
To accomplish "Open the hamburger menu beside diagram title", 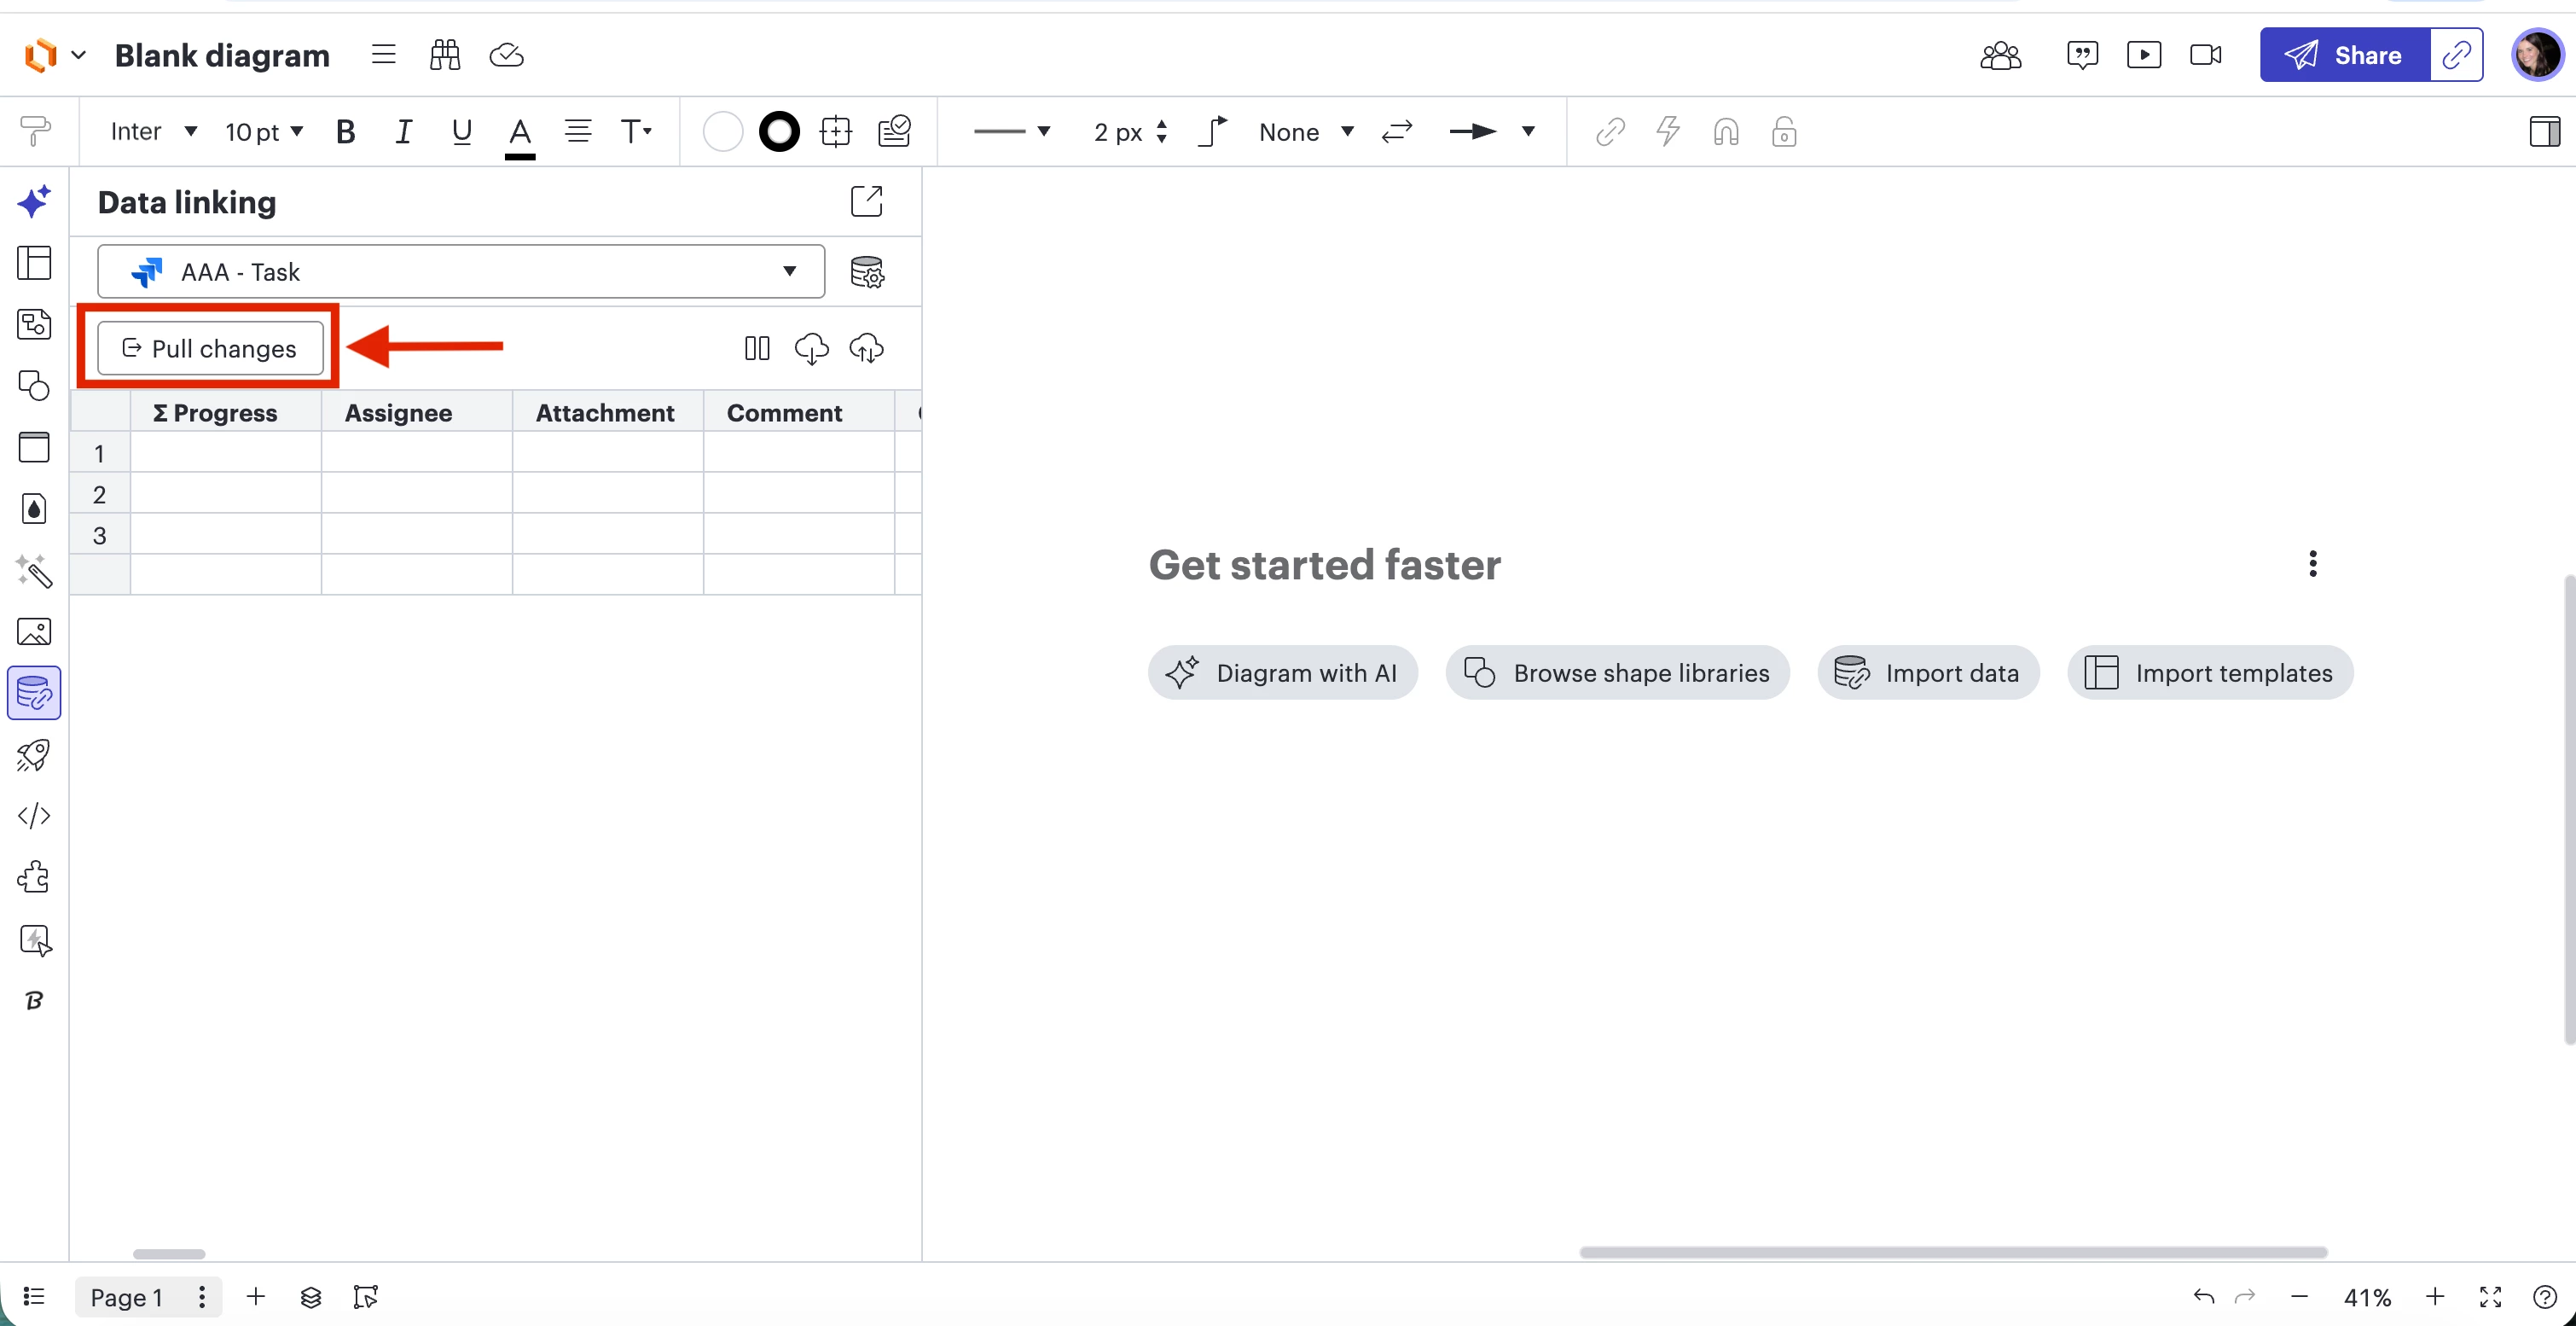I will pyautogui.click(x=383, y=55).
